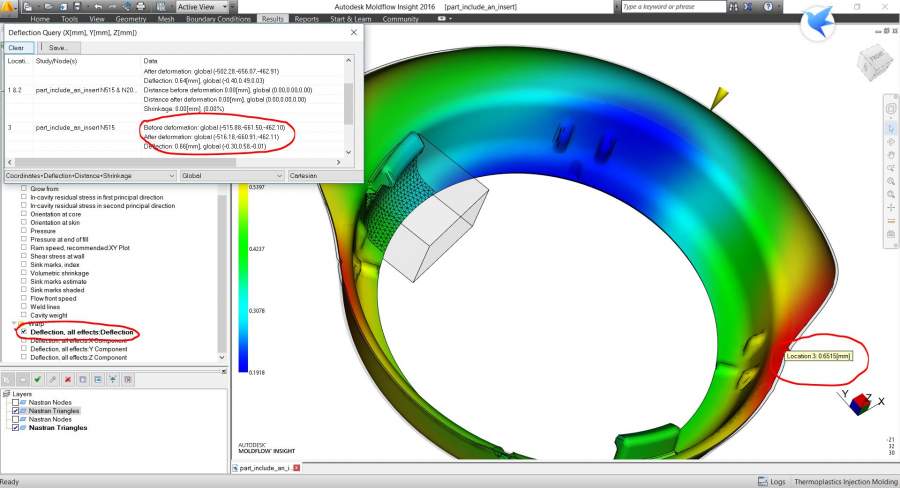Click the full navigation wheel icon
The image size is (900, 488).
[x=891, y=109]
